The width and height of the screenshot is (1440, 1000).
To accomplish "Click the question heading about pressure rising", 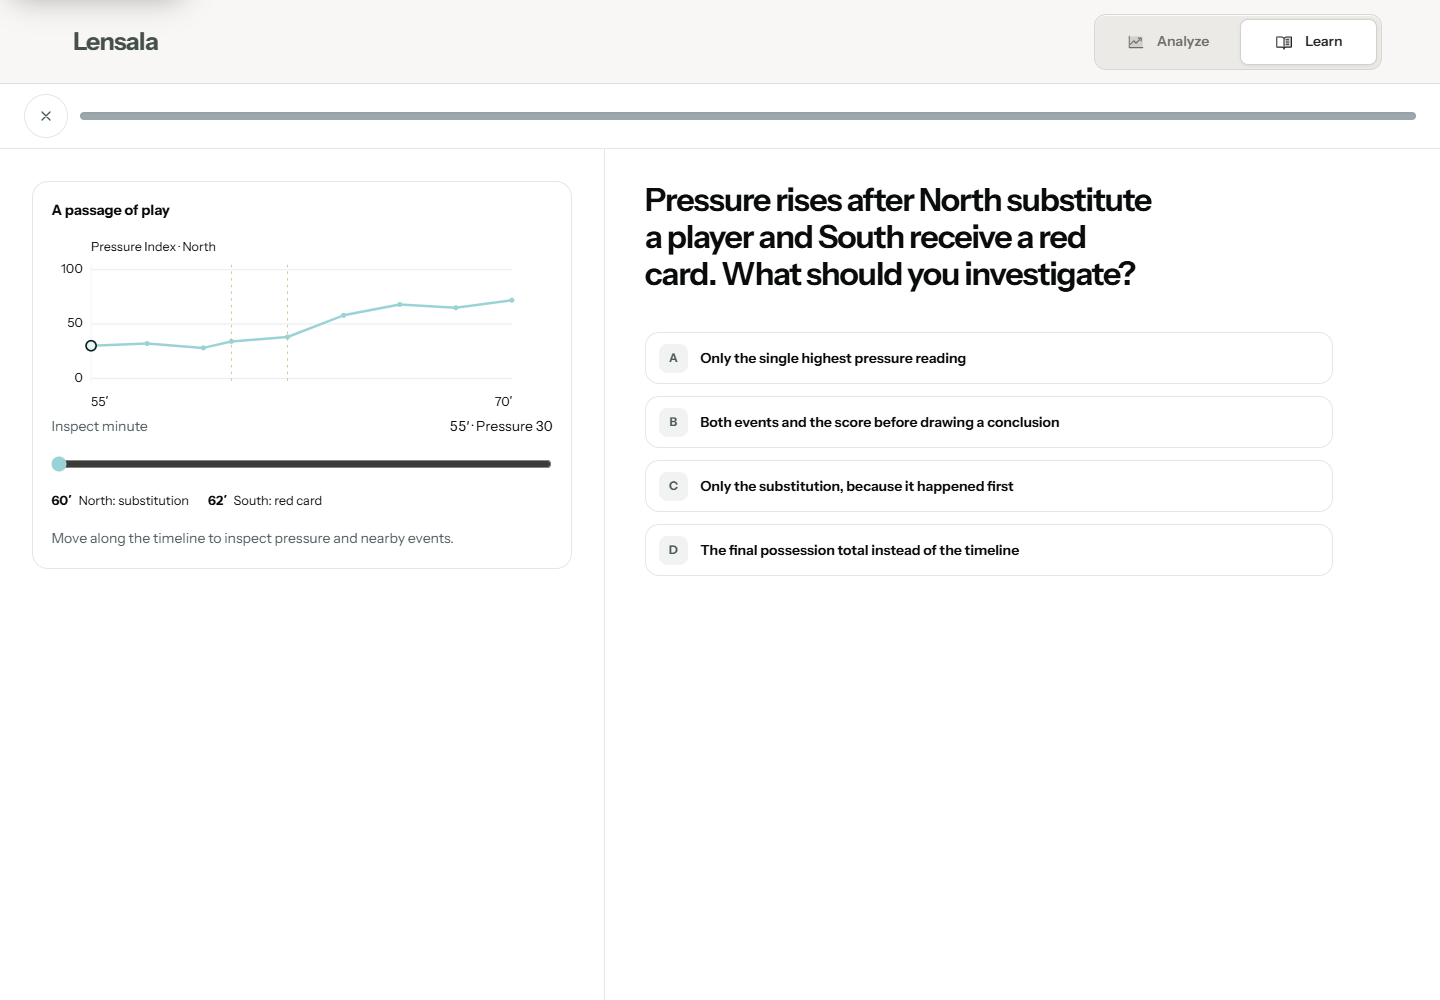I will pyautogui.click(x=898, y=237).
